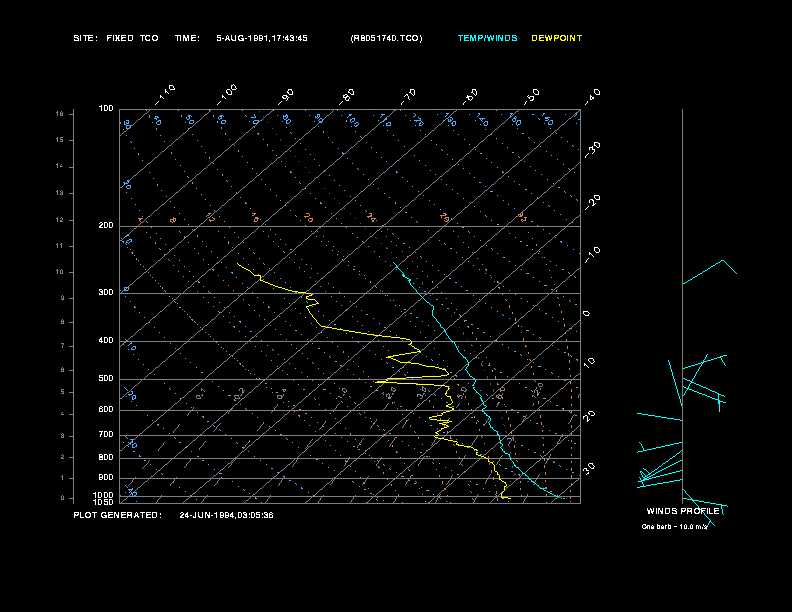Click the 600 pressure level label
The width and height of the screenshot is (792, 612).
[106, 410]
